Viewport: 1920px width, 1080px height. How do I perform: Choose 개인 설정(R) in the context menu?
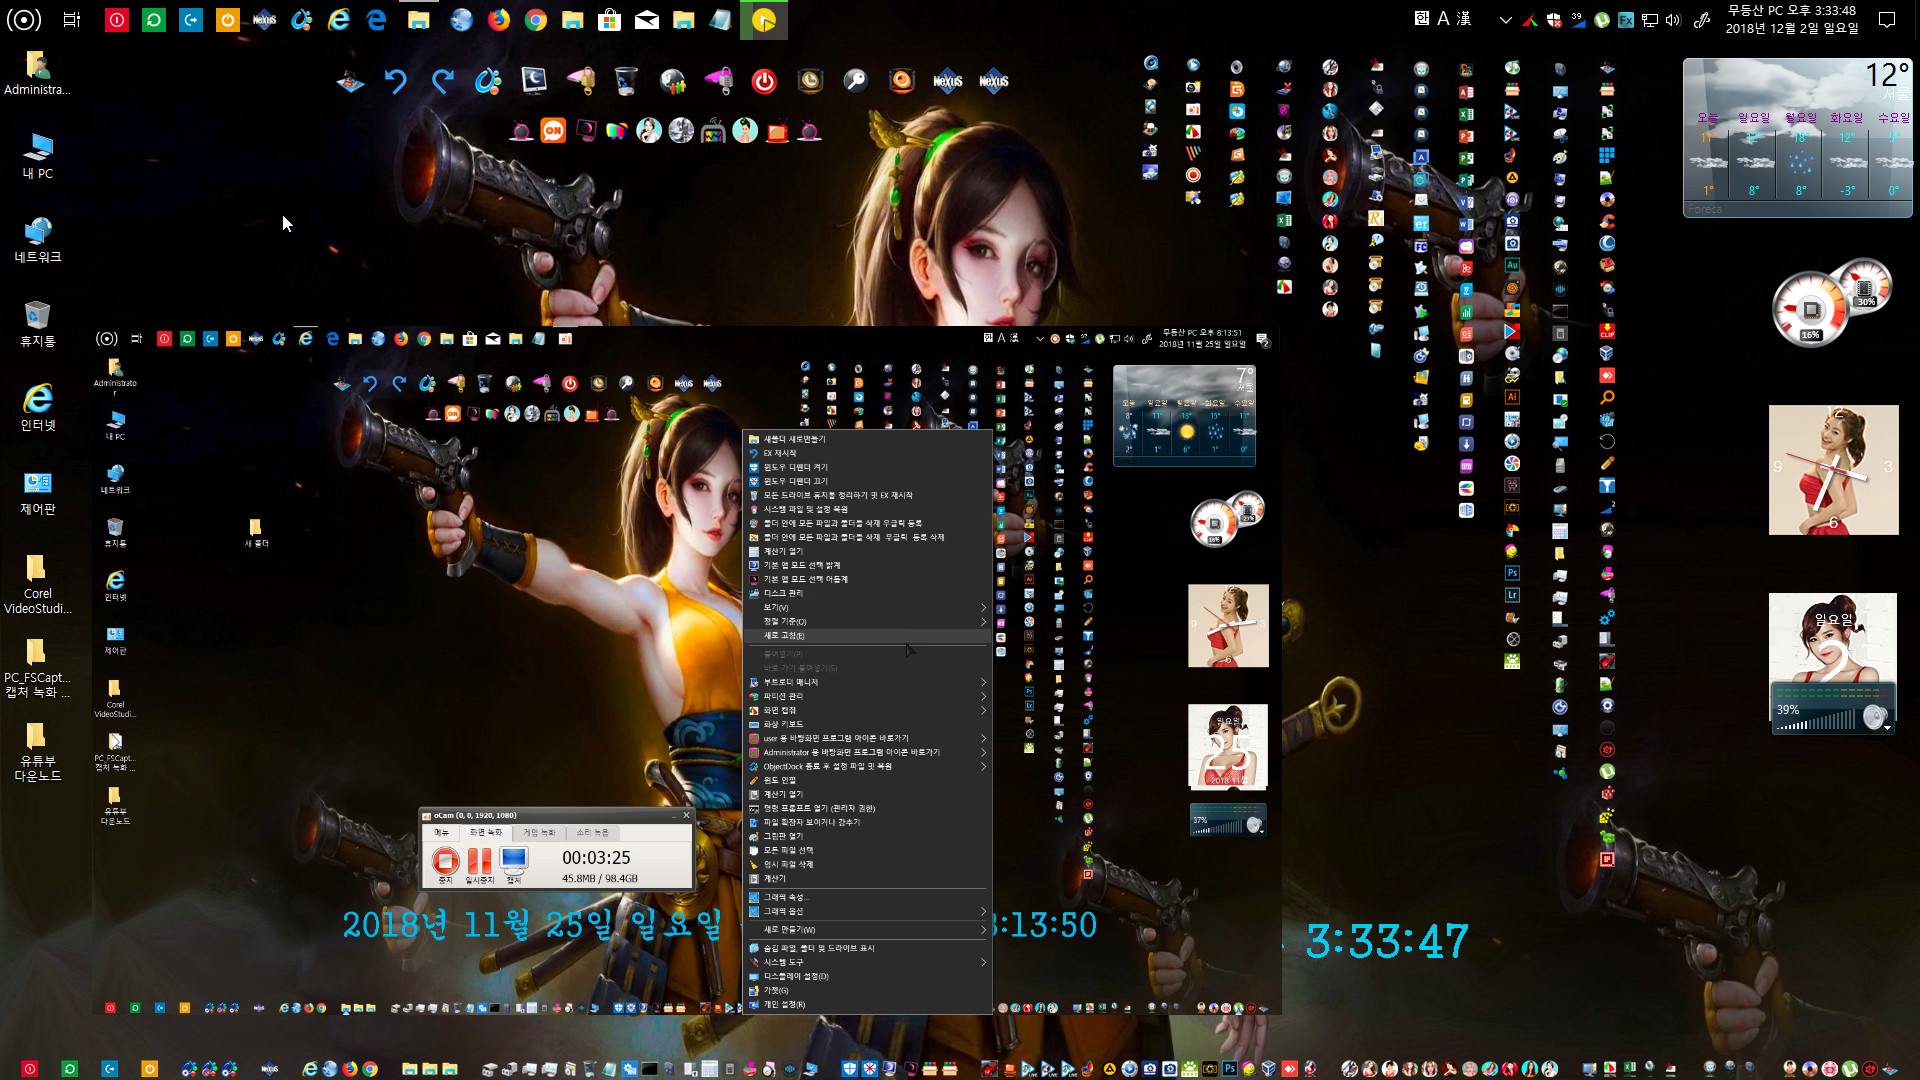[868, 1004]
